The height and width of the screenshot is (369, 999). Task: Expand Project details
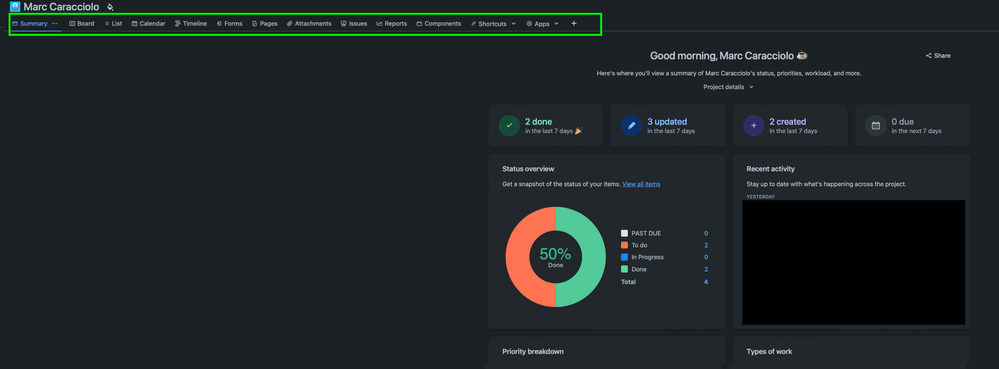[x=729, y=87]
